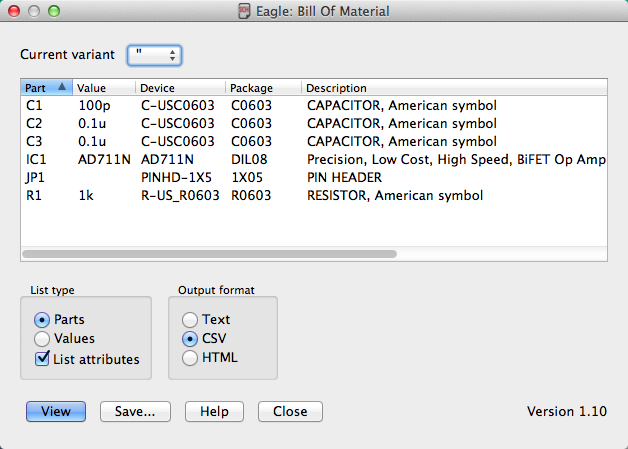Viewport: 628px width, 449px height.
Task: Open Help for Bill of Material
Action: point(214,412)
